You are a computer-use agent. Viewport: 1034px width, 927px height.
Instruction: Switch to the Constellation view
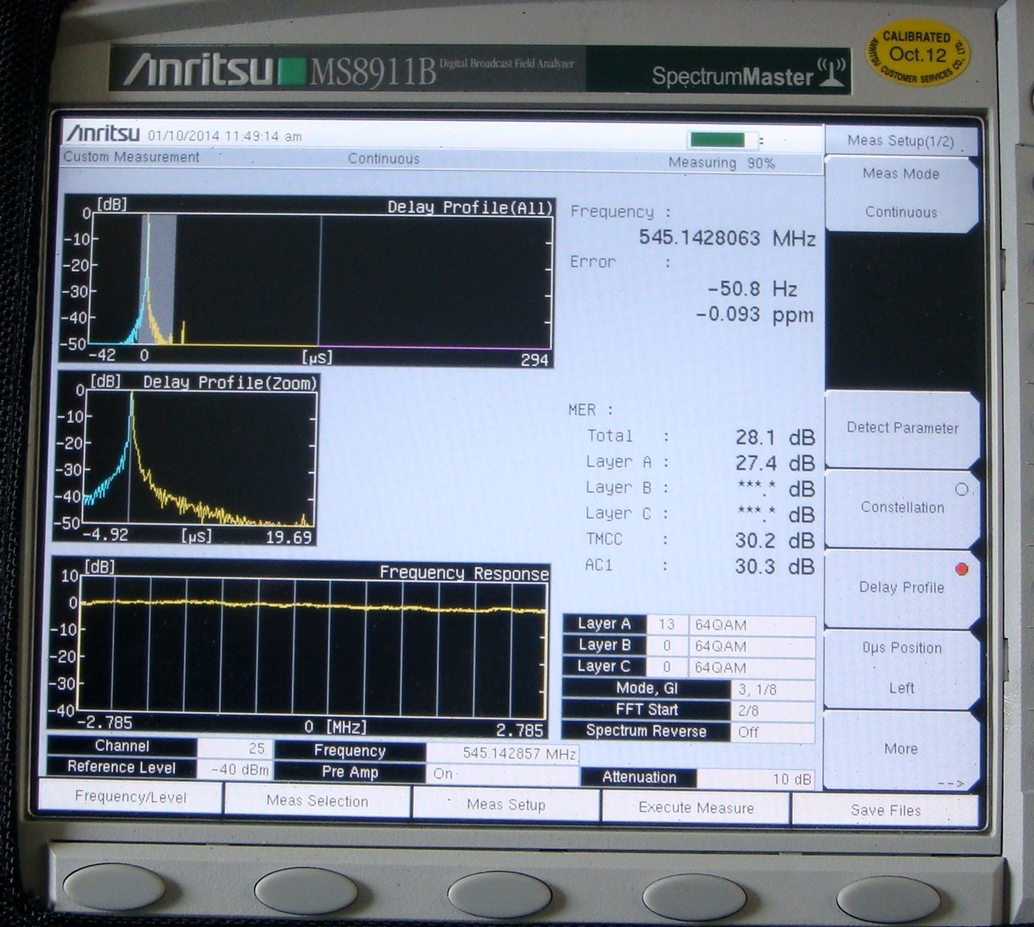(x=901, y=507)
